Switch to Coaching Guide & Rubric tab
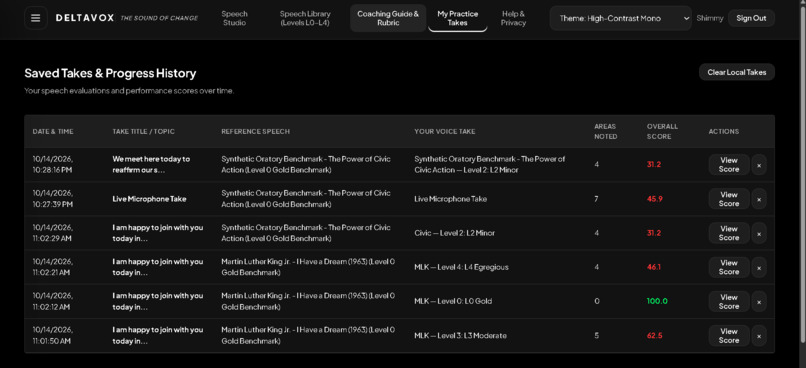Screen dimensions: 806x368 tap(388, 18)
